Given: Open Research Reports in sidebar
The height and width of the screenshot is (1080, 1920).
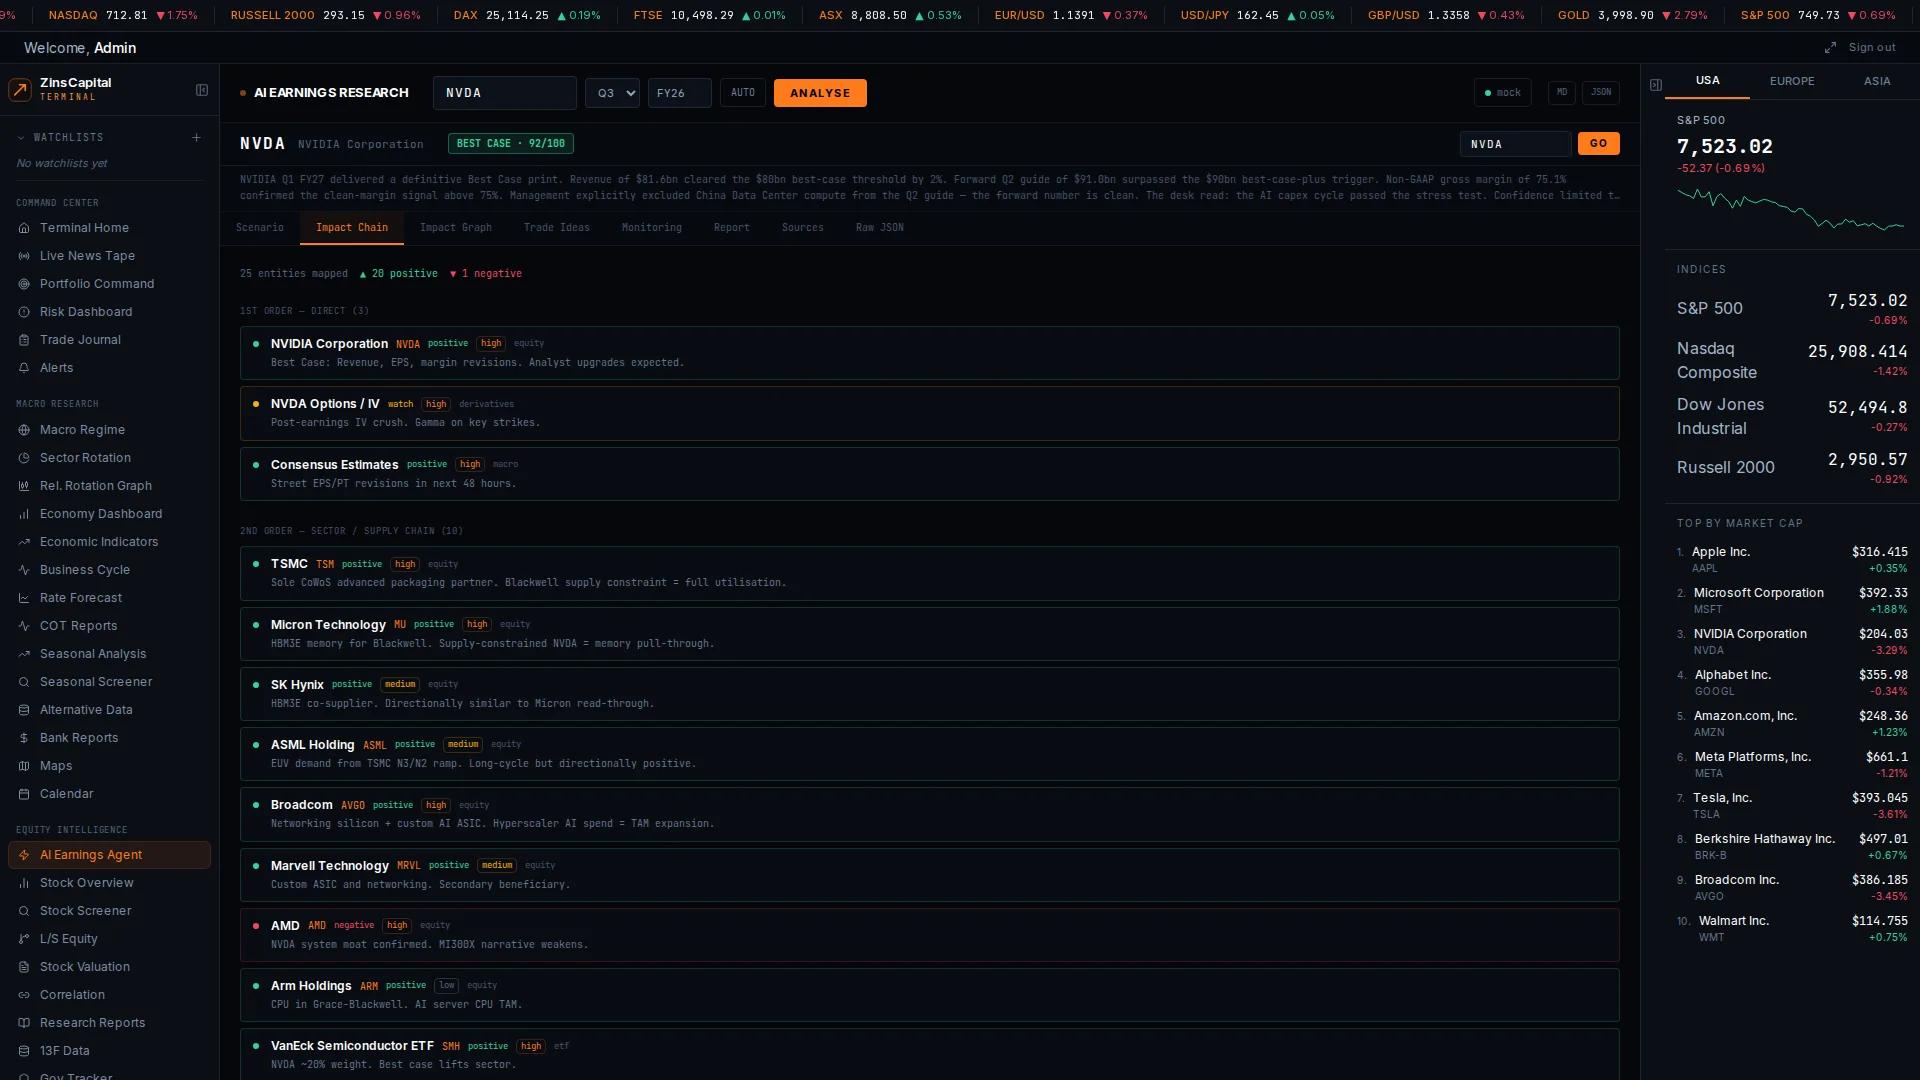Looking at the screenshot, I should [109, 1023].
